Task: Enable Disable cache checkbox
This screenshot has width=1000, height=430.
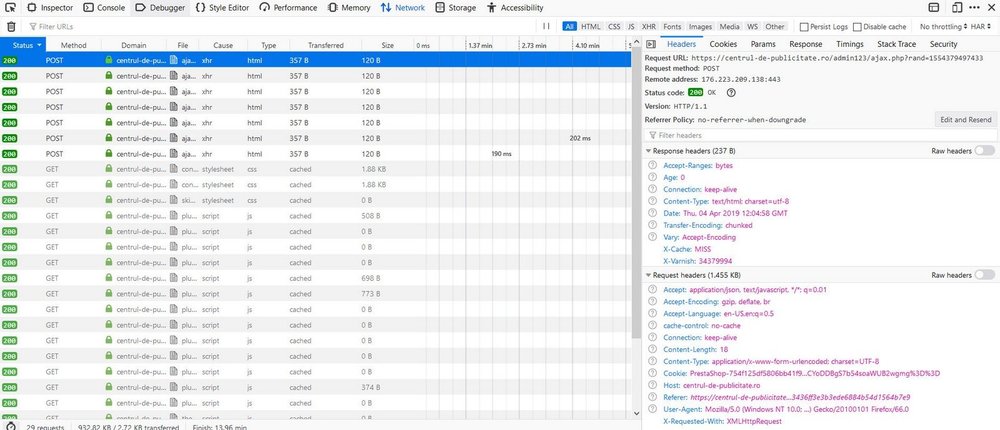Action: (x=857, y=27)
